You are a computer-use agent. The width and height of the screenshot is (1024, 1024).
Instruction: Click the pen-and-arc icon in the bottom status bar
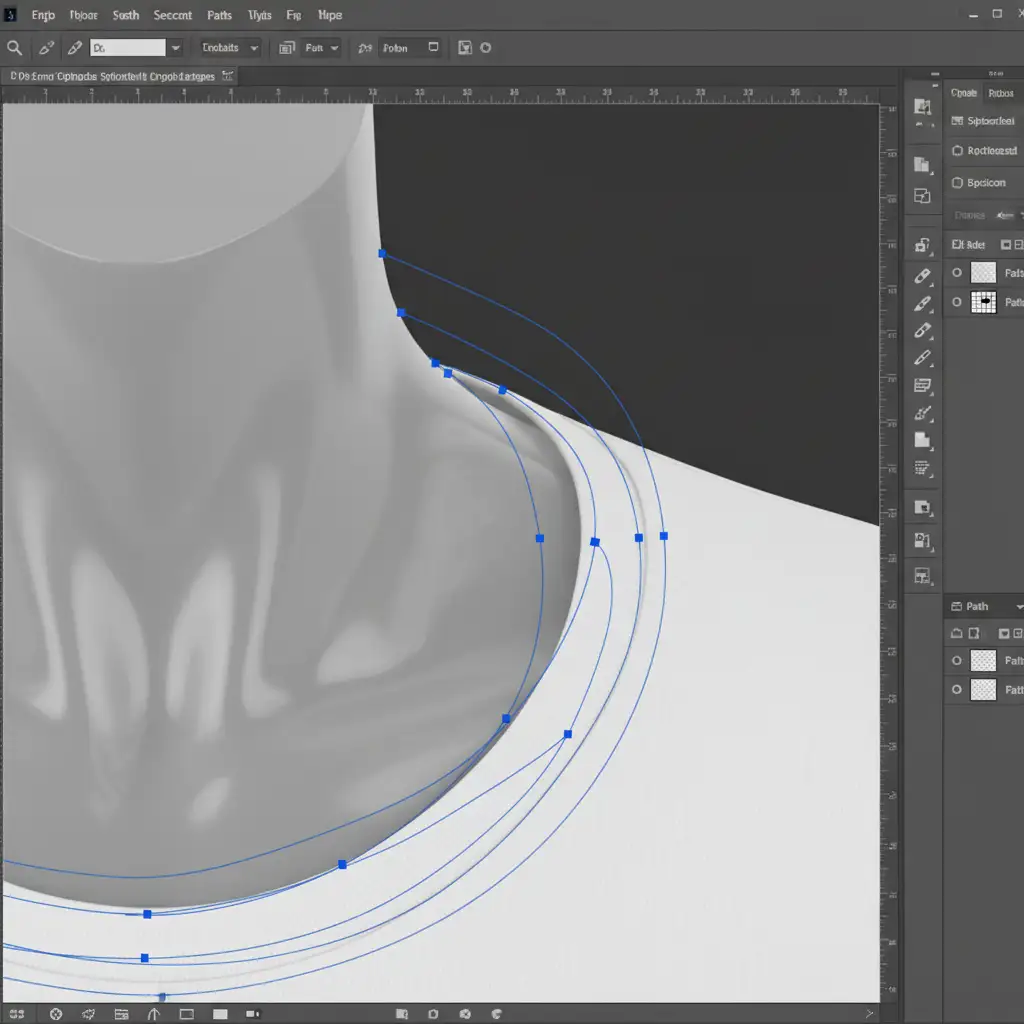tap(153, 1014)
